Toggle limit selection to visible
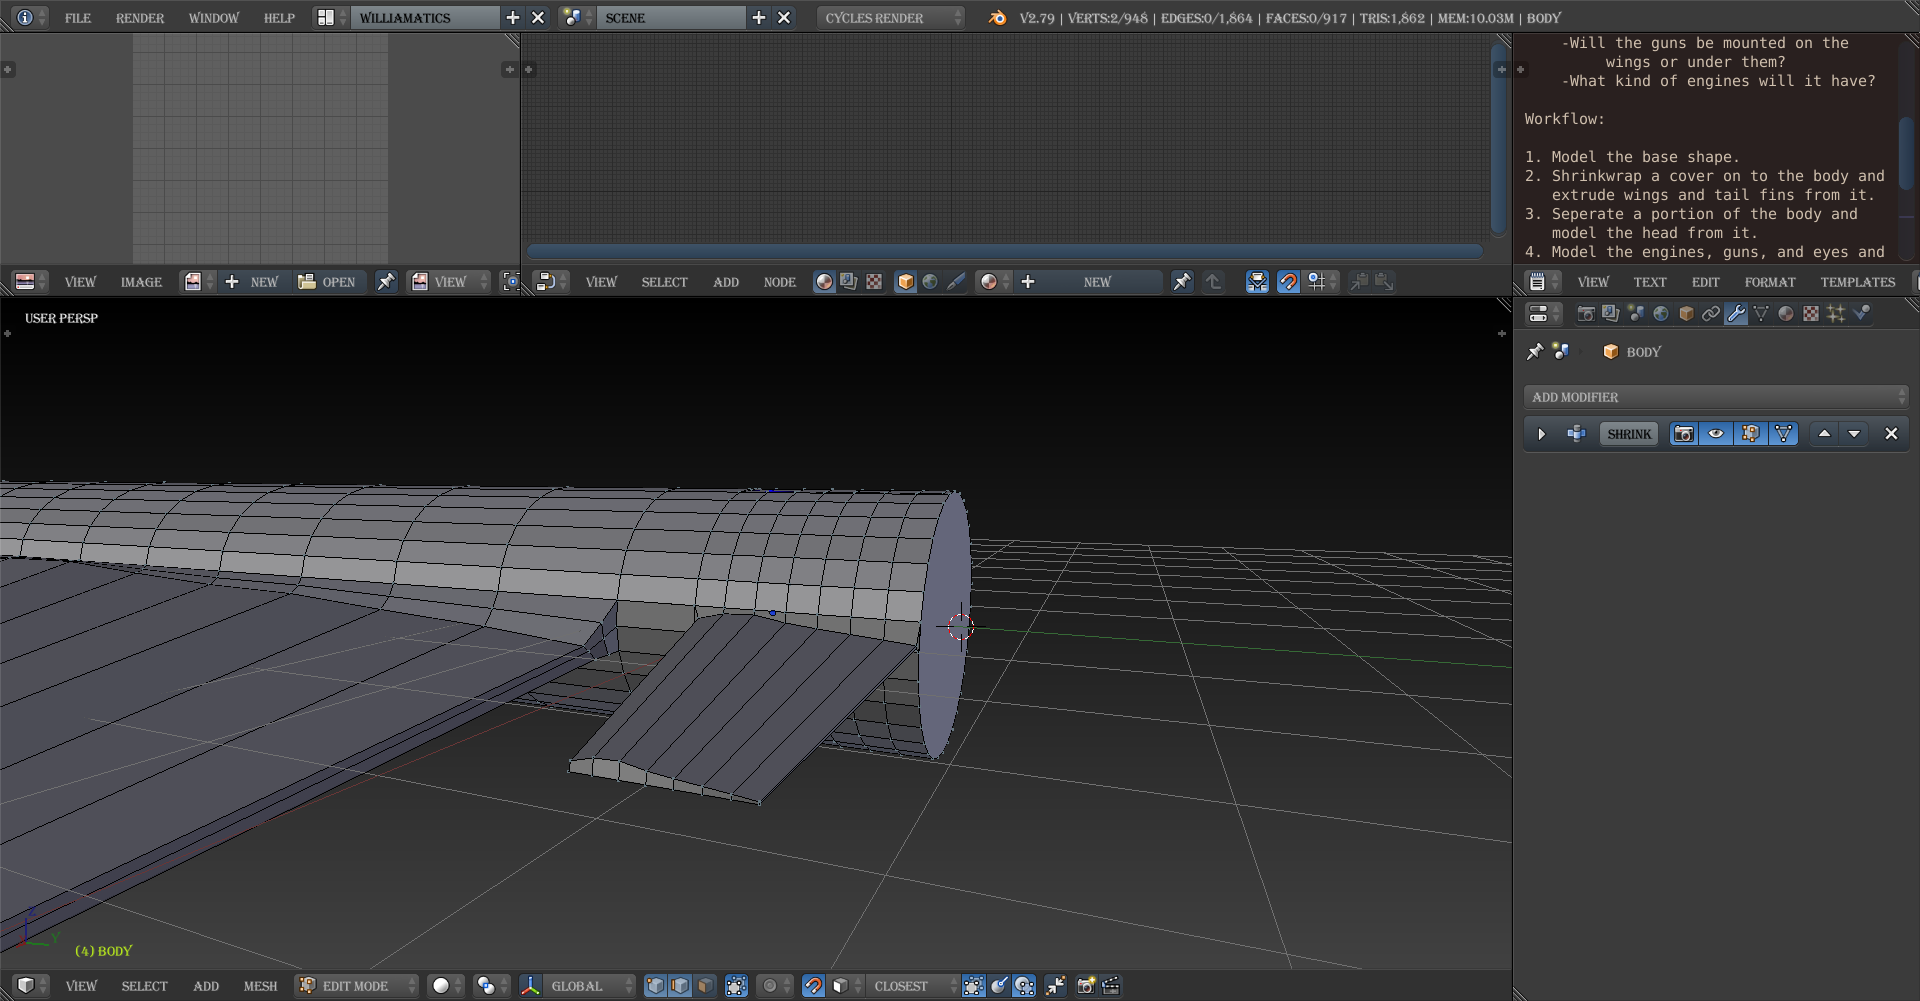Image resolution: width=1920 pixels, height=1001 pixels. 736,986
